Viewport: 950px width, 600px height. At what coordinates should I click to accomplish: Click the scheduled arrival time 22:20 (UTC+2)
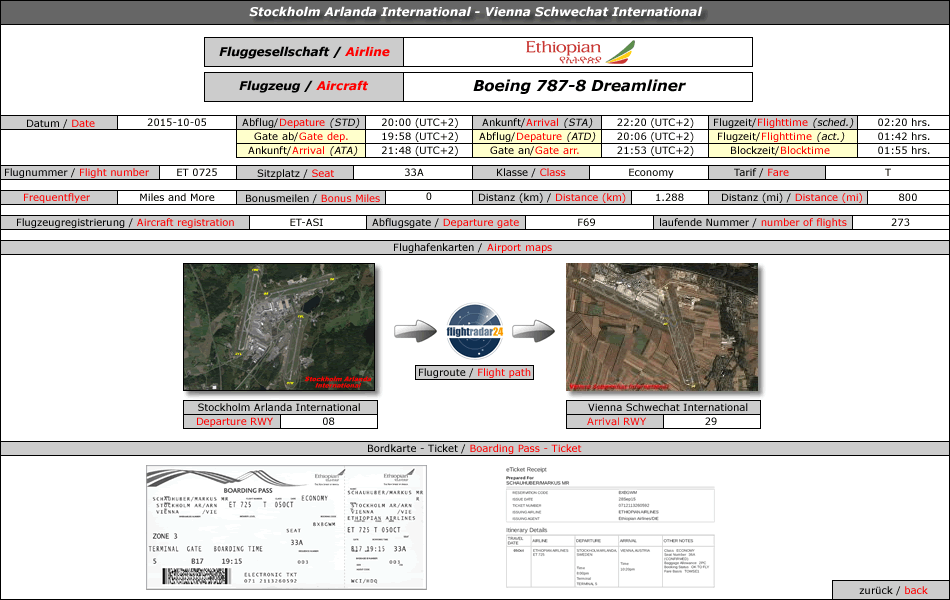click(x=655, y=122)
